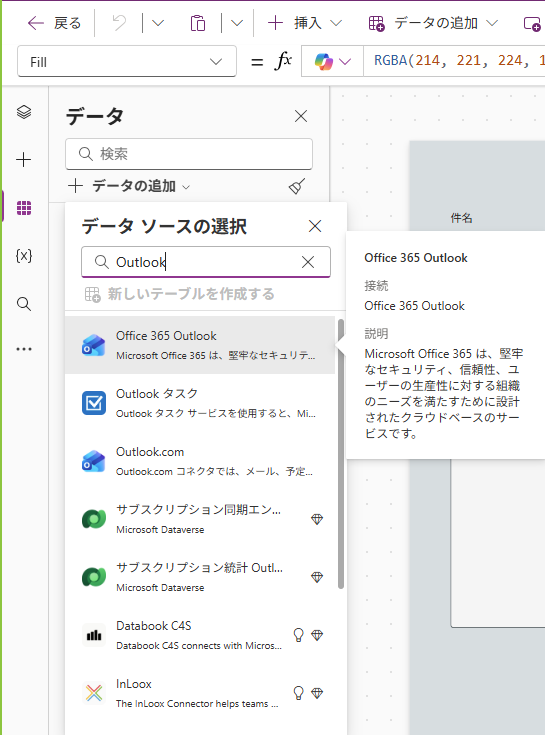Click the fx formula icon
This screenshot has width=545, height=735.
tap(283, 61)
